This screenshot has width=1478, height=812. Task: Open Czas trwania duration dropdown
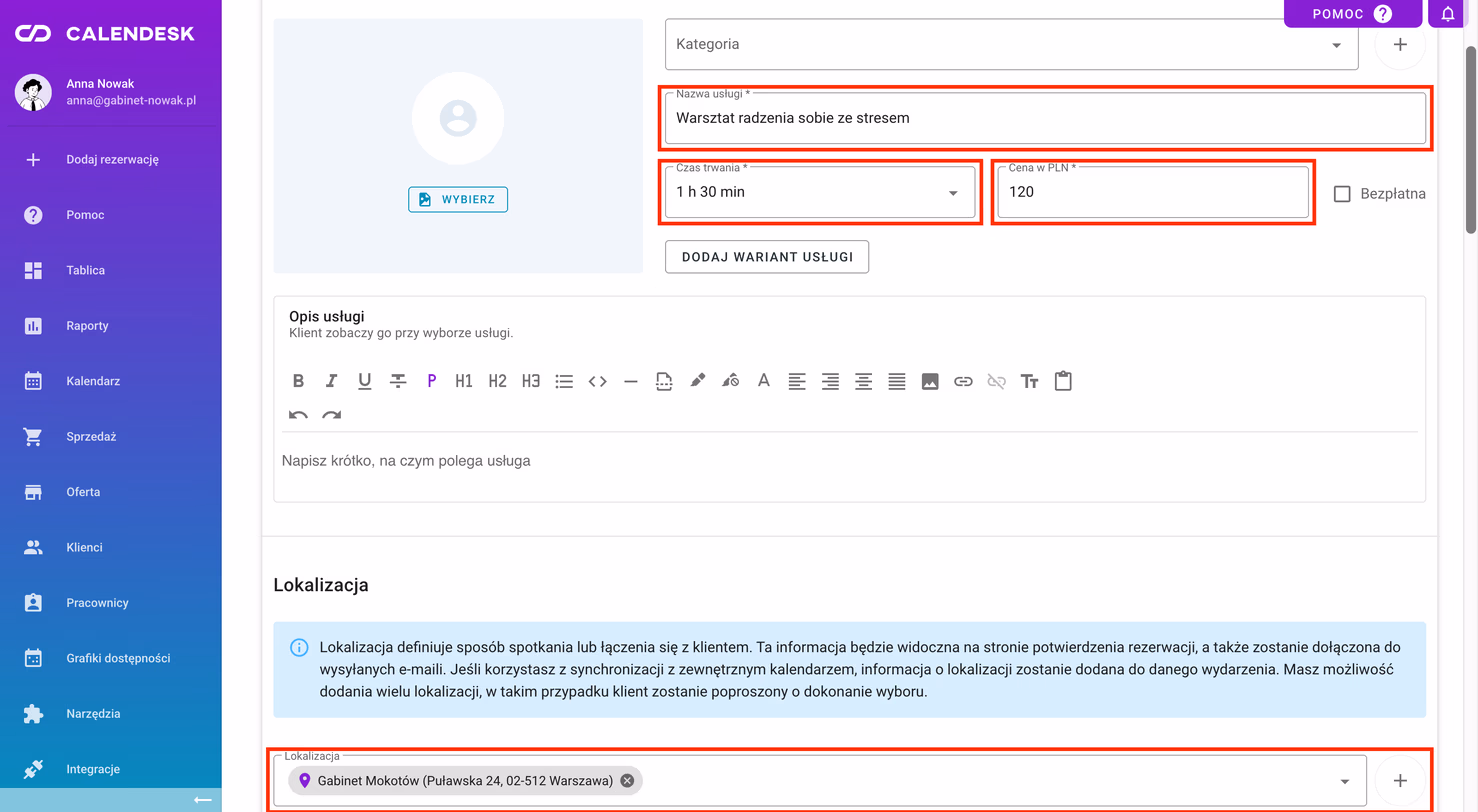point(820,192)
